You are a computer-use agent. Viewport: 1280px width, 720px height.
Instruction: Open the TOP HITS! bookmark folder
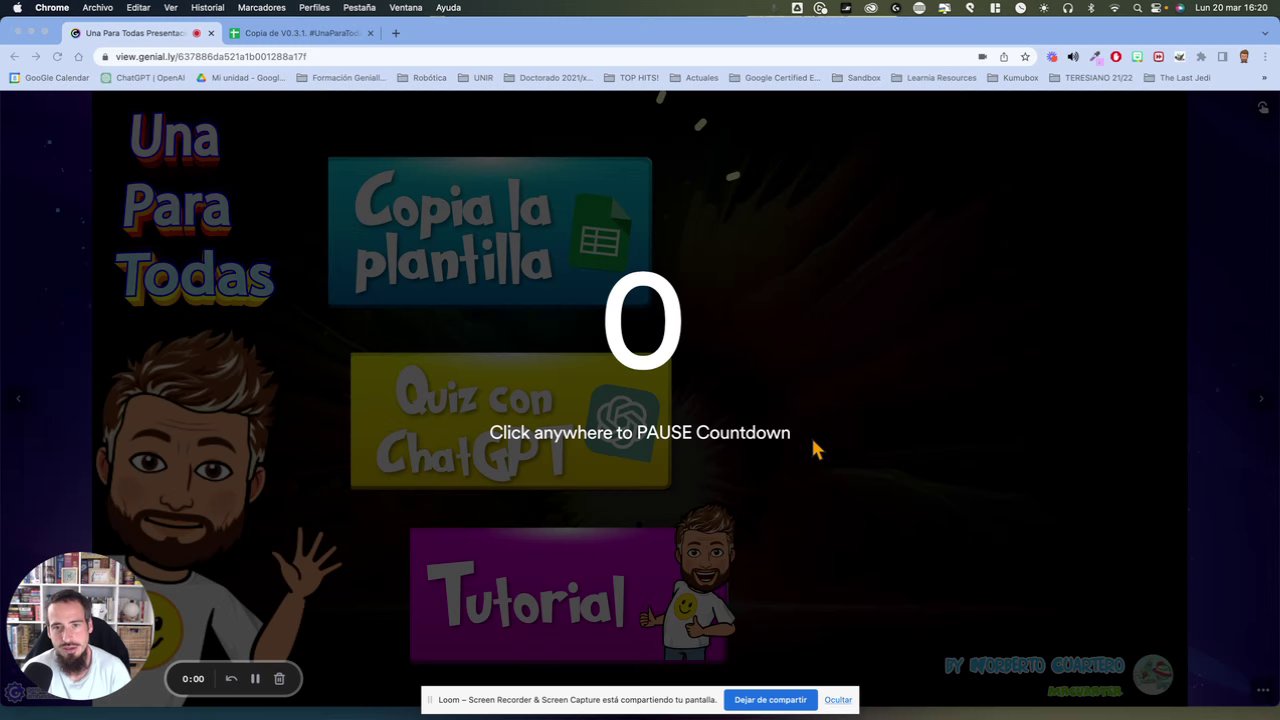pyautogui.click(x=631, y=78)
